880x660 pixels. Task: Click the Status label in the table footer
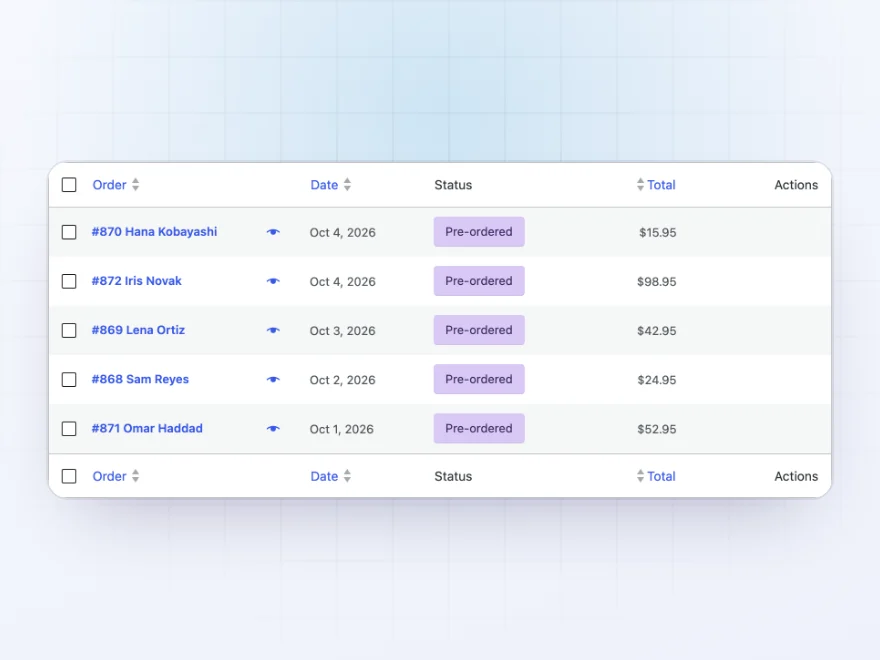coord(453,476)
